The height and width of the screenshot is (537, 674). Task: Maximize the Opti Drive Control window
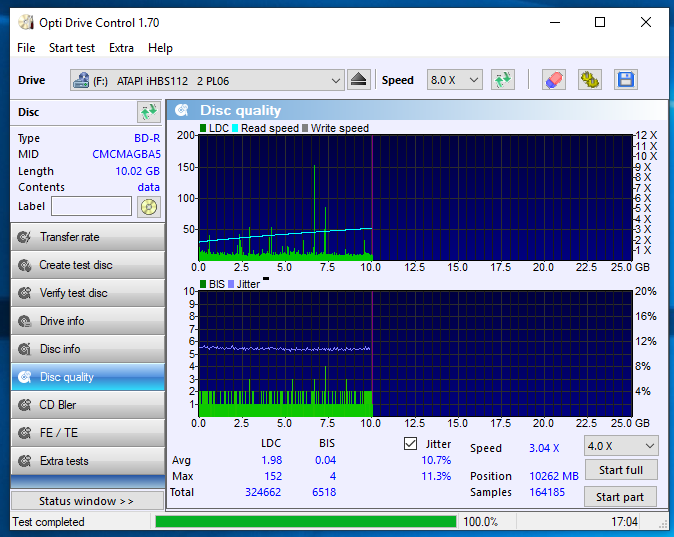point(600,22)
